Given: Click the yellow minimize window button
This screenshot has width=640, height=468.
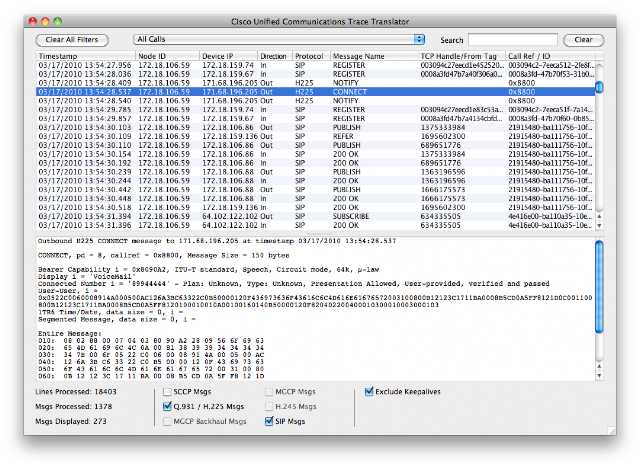Looking at the screenshot, I should coord(45,22).
